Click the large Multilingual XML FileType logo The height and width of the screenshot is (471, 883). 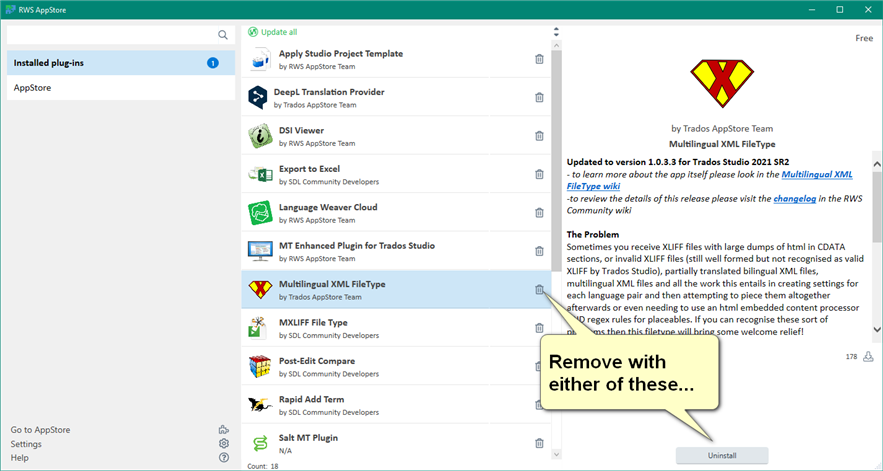tap(722, 83)
